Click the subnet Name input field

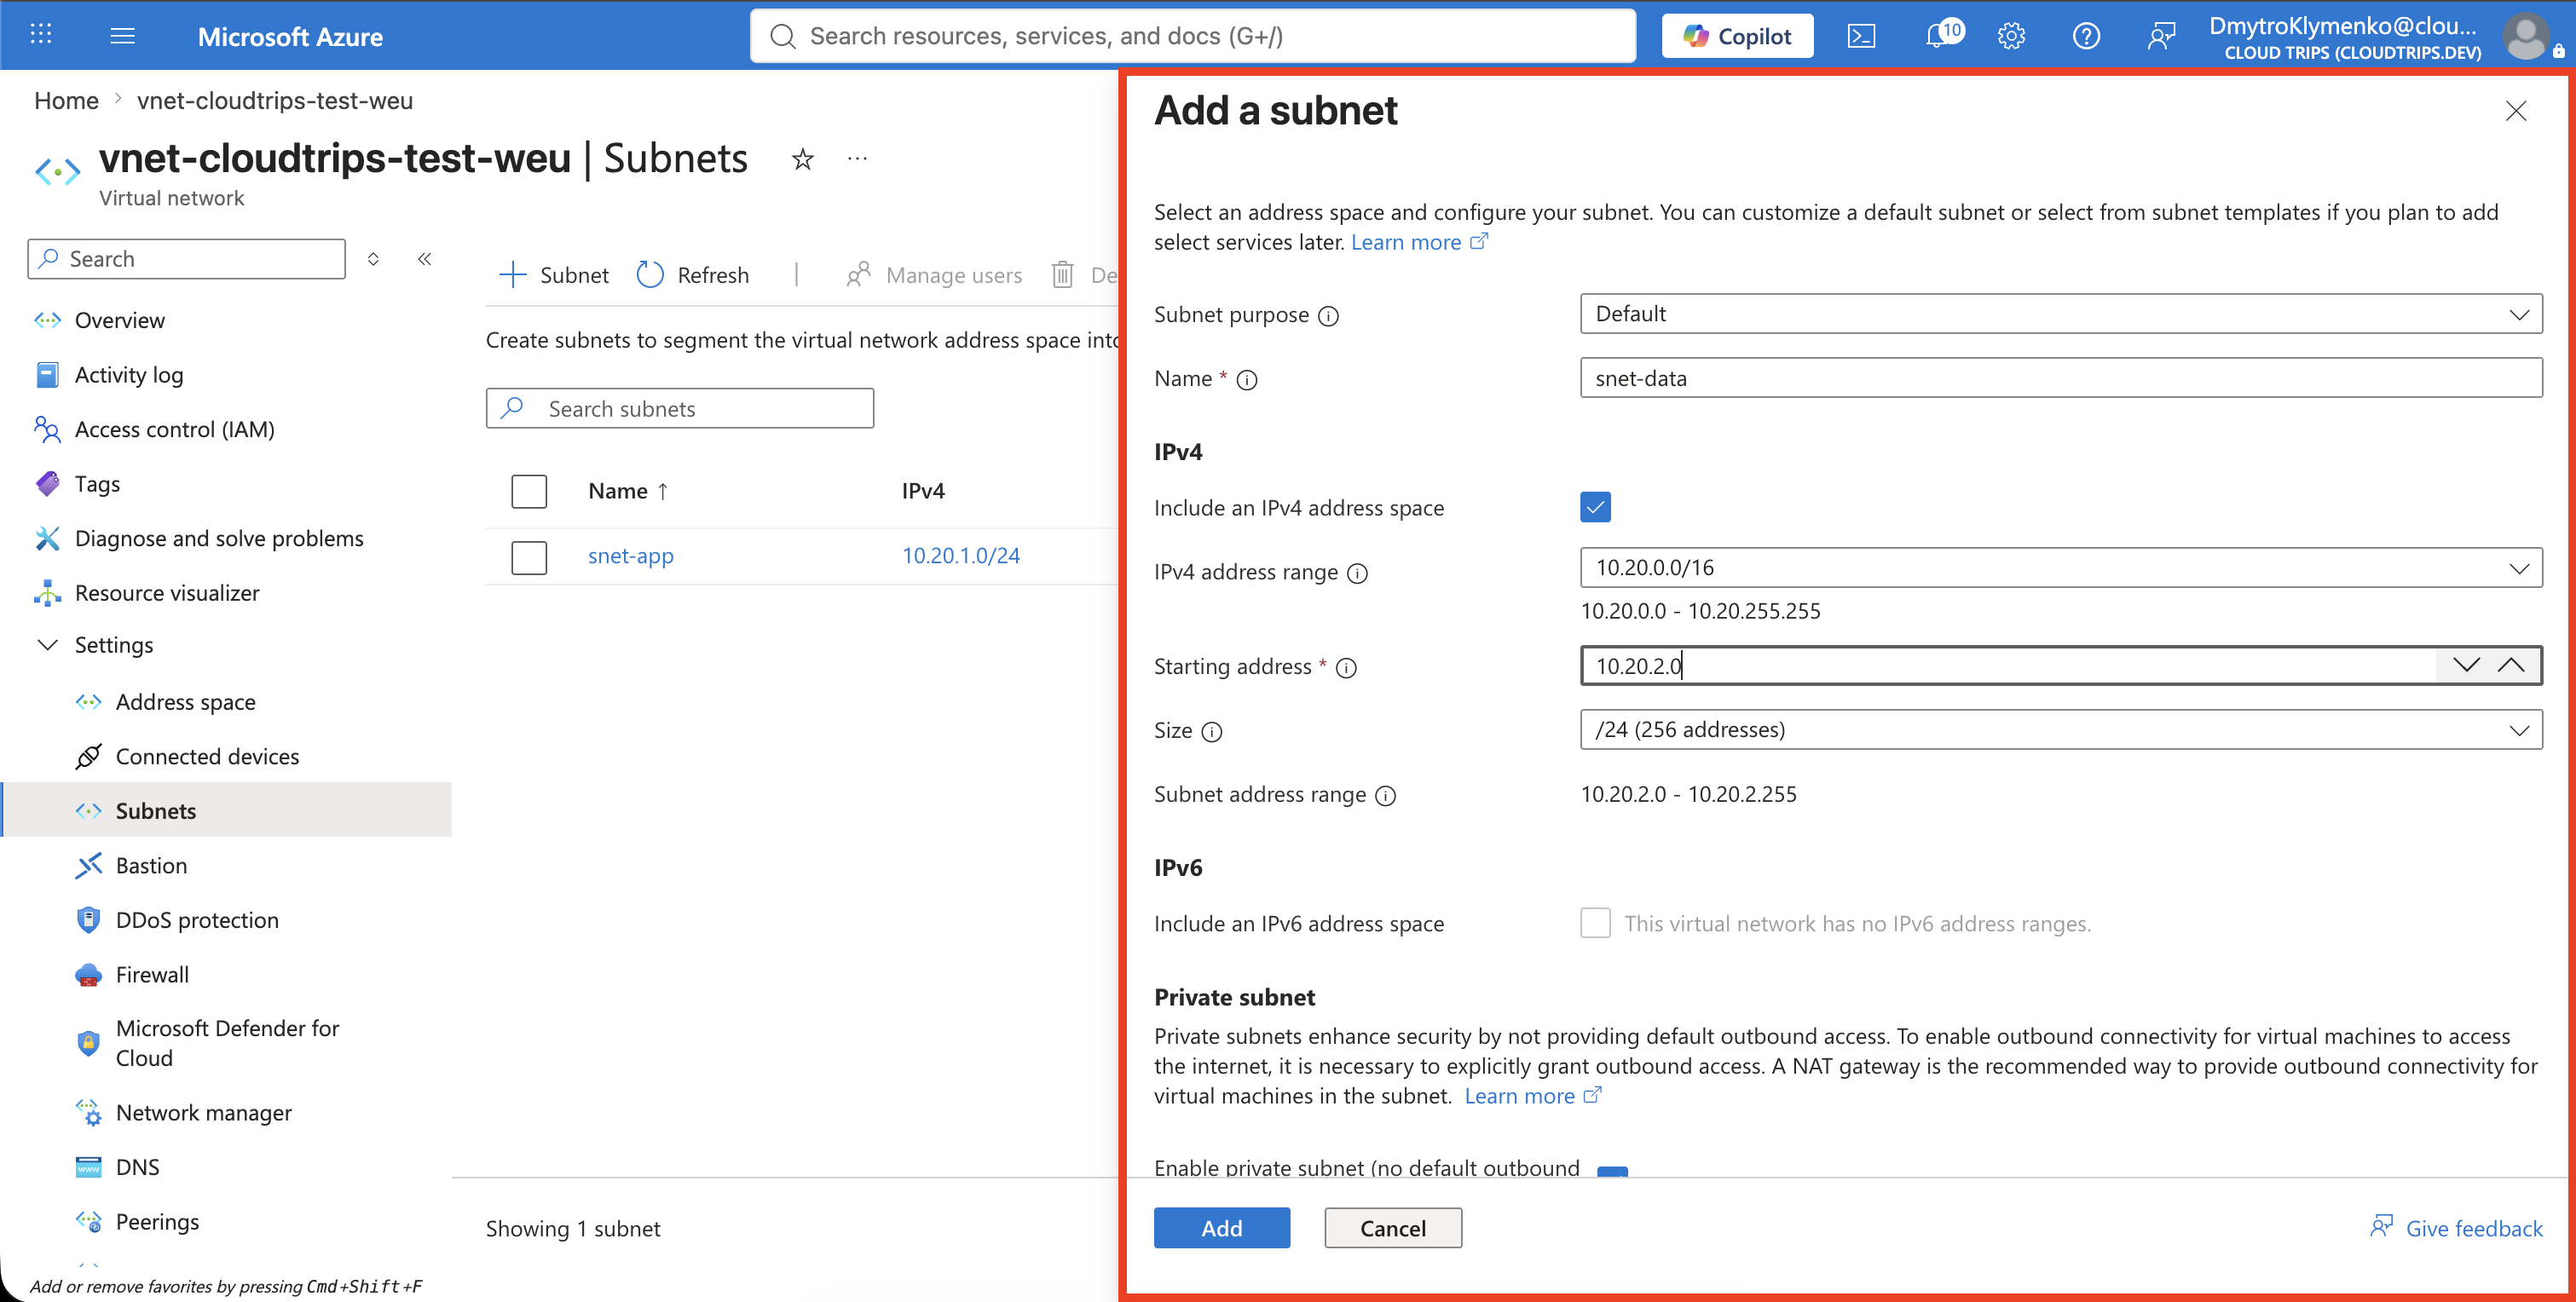[x=2061, y=378]
